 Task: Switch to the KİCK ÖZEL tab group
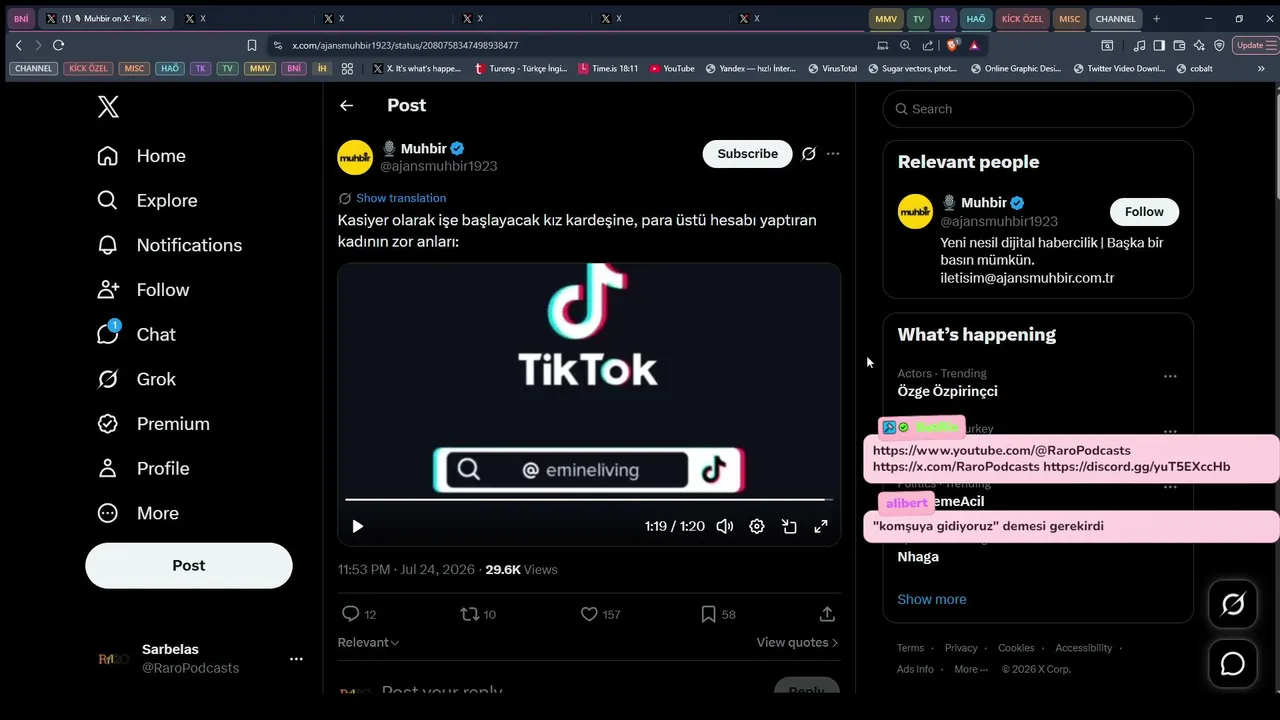coord(1022,19)
